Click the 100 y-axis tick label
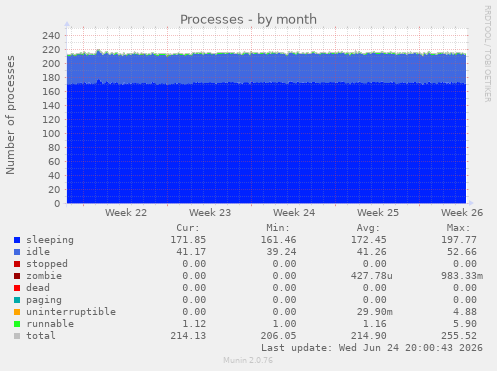Viewport: 497px width, 371px height. click(x=51, y=134)
